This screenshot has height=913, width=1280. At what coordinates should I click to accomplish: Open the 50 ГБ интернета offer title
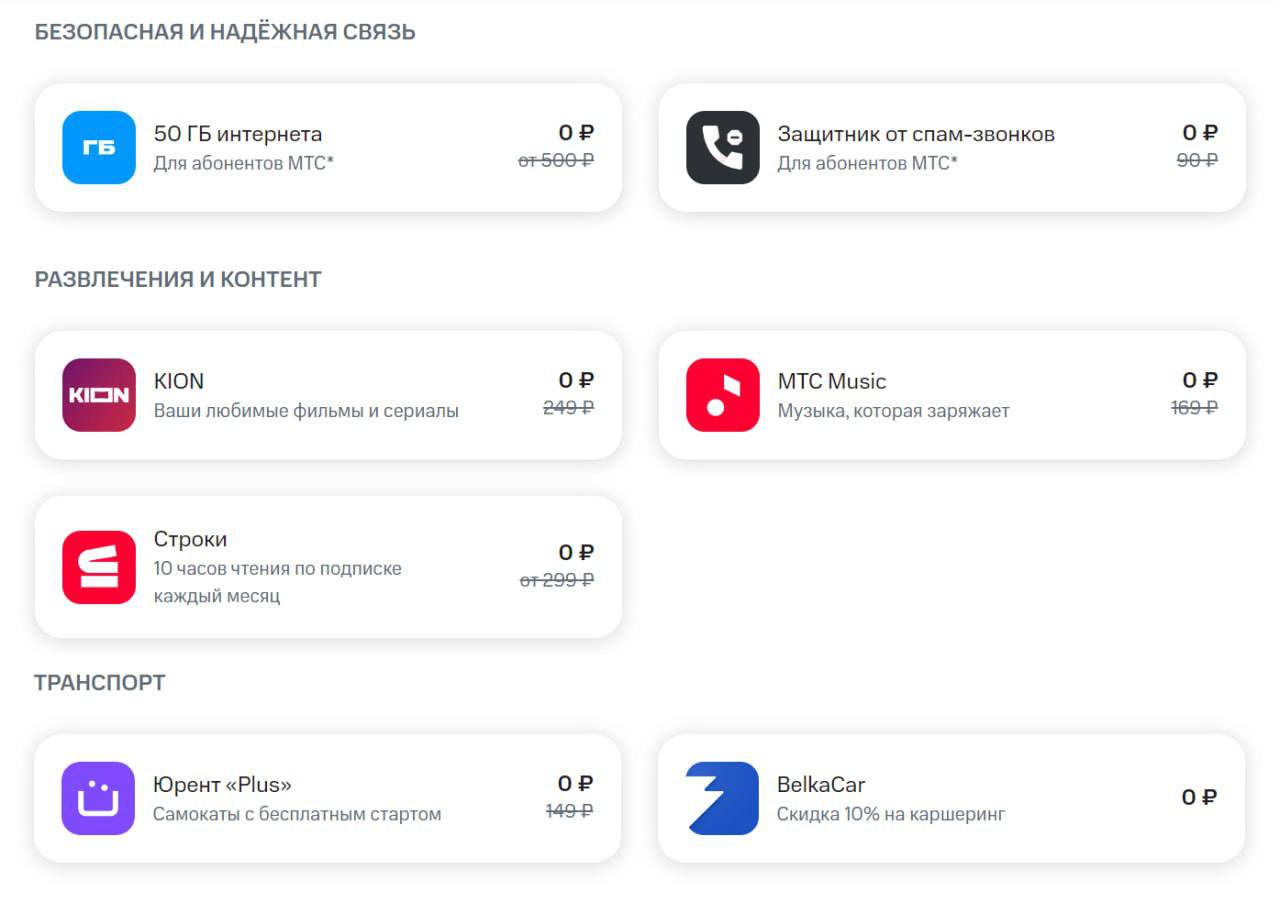238,134
